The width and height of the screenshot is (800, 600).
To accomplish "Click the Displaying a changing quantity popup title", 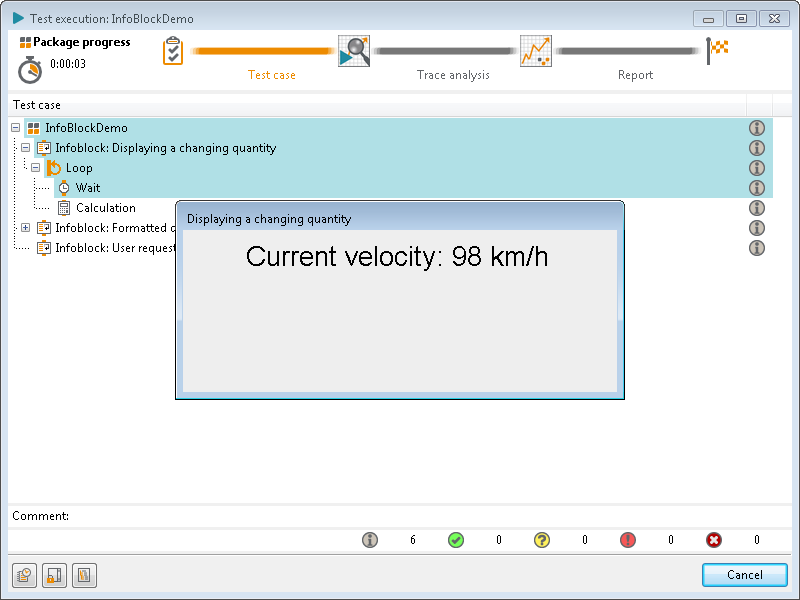I will pyautogui.click(x=269, y=219).
